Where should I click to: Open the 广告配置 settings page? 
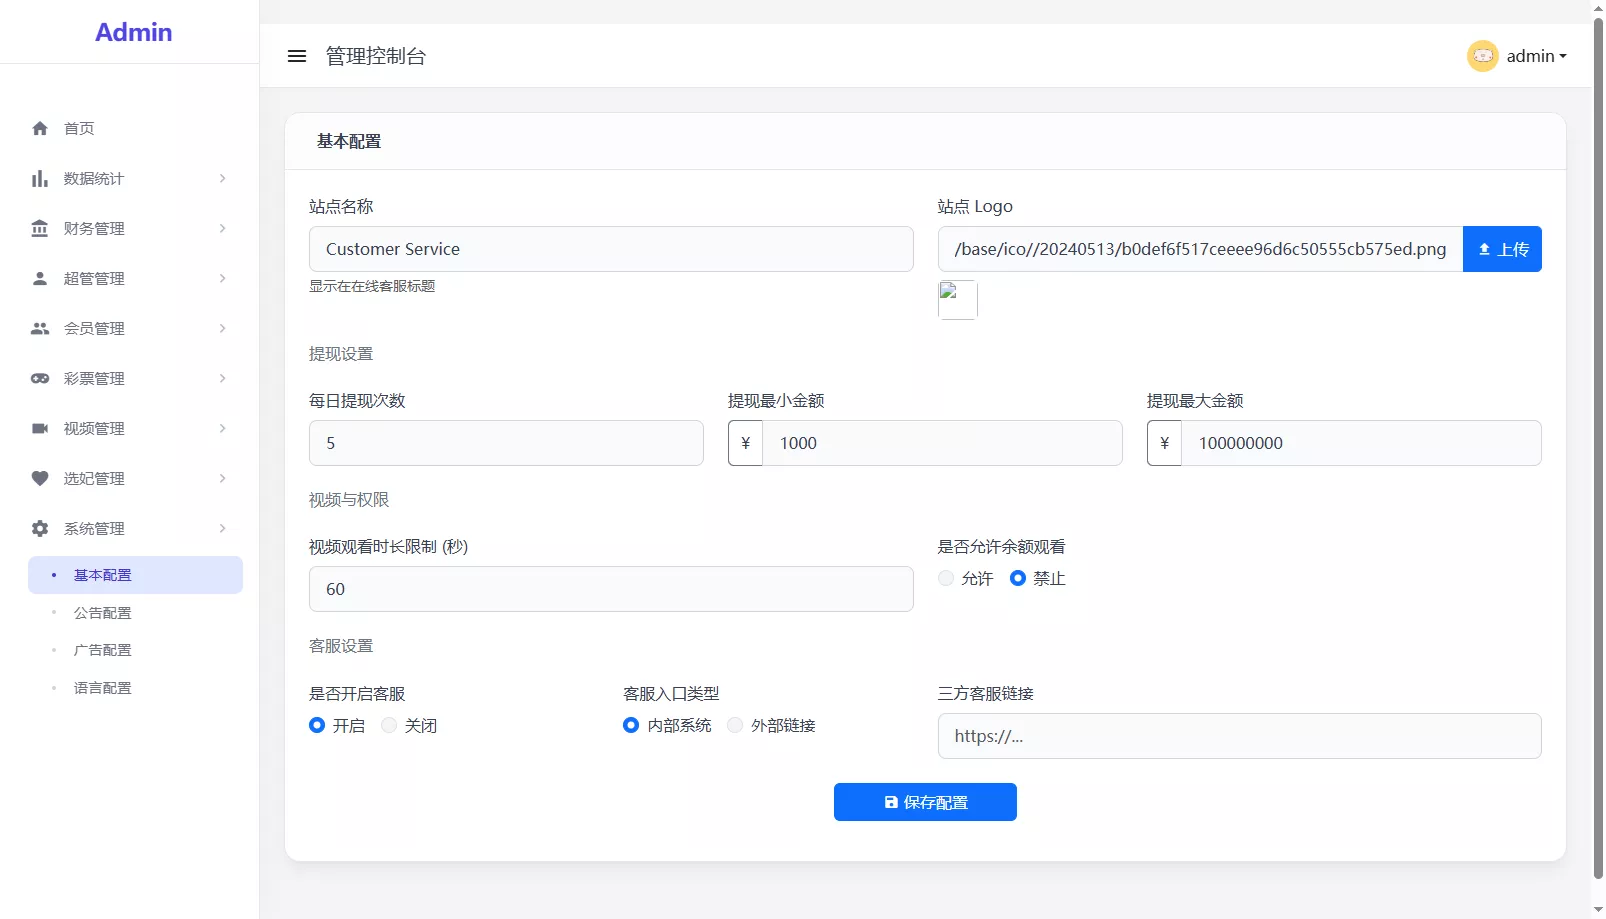(102, 649)
